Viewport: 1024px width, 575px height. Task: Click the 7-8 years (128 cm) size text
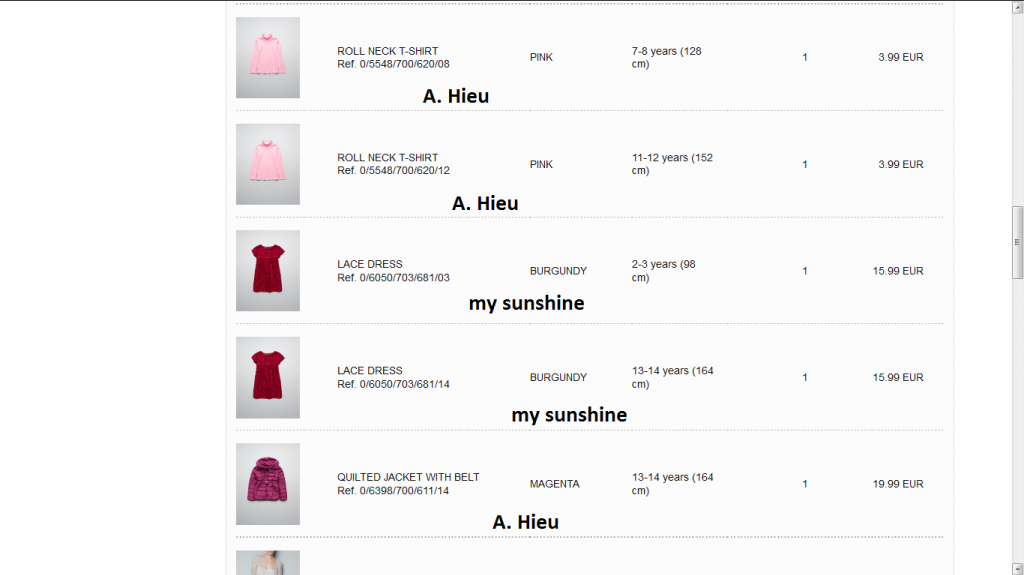(x=666, y=57)
